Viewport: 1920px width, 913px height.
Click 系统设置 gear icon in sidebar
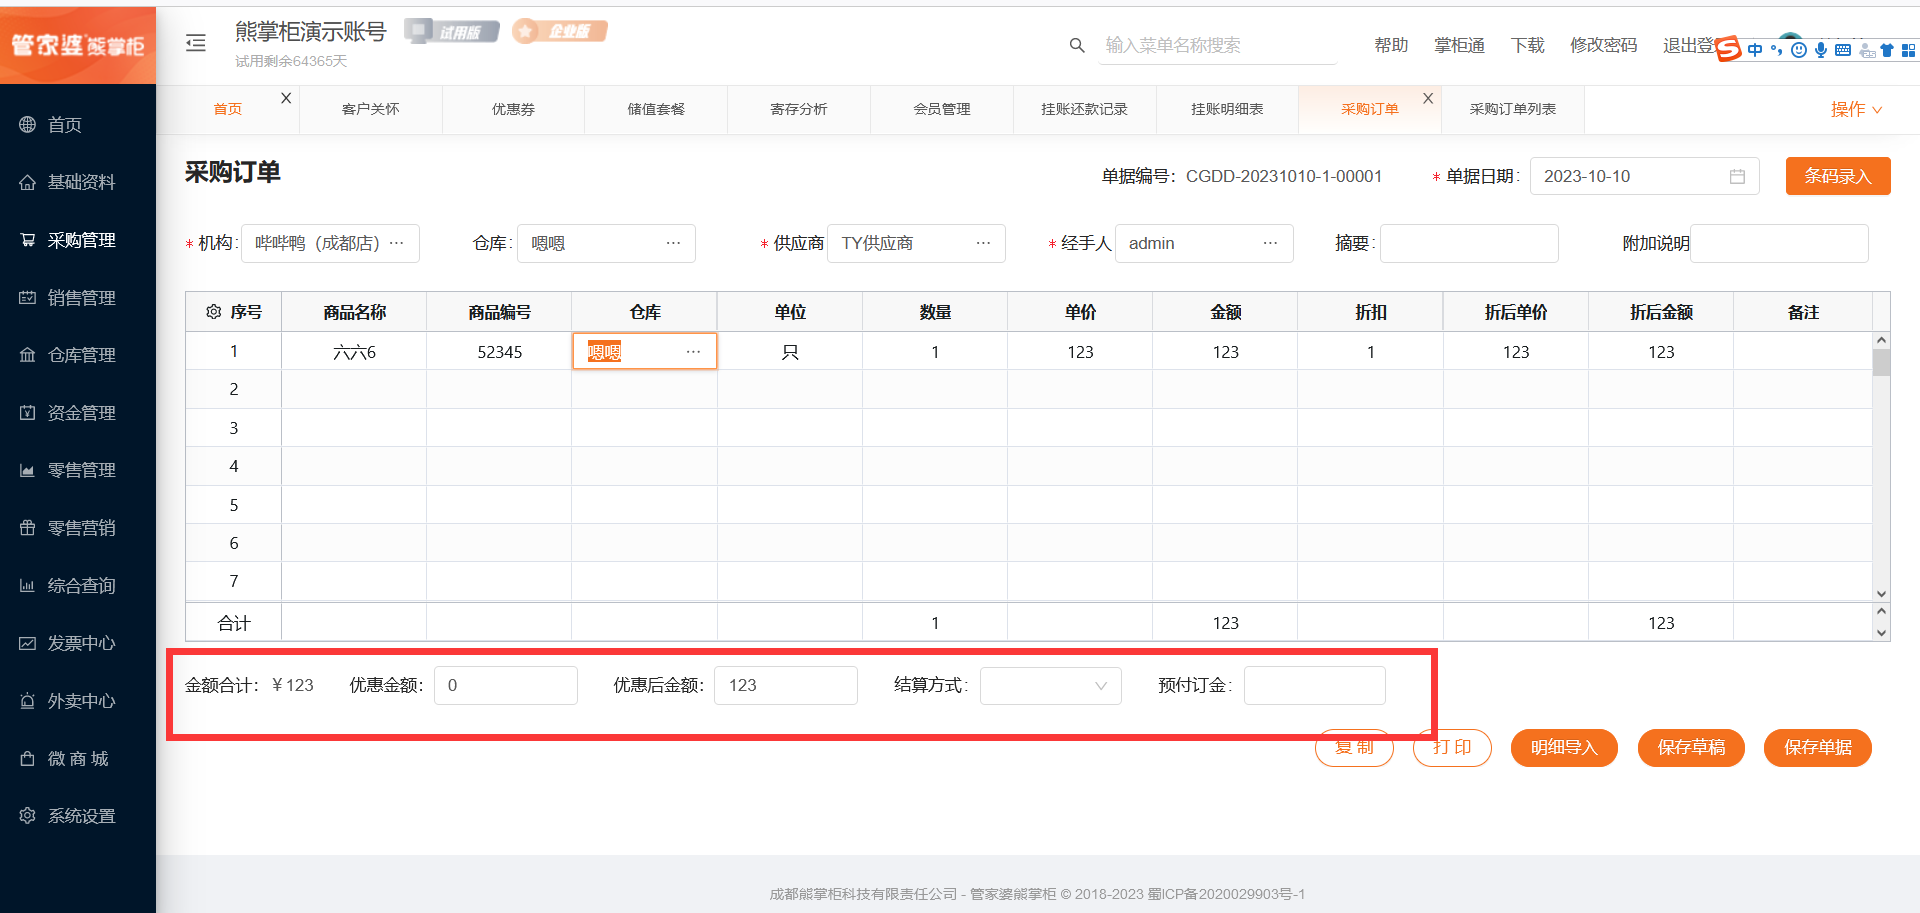[x=28, y=816]
